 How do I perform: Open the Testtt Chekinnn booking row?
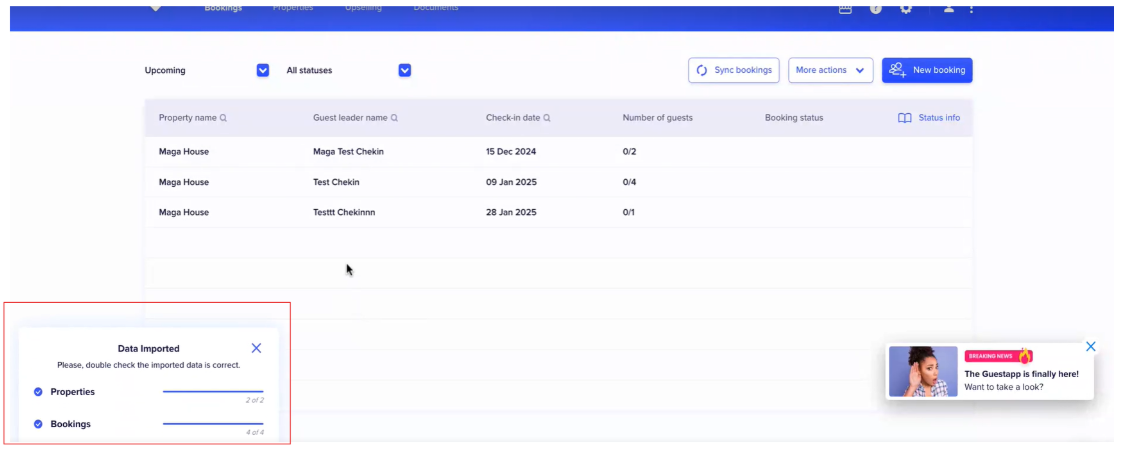click(343, 212)
